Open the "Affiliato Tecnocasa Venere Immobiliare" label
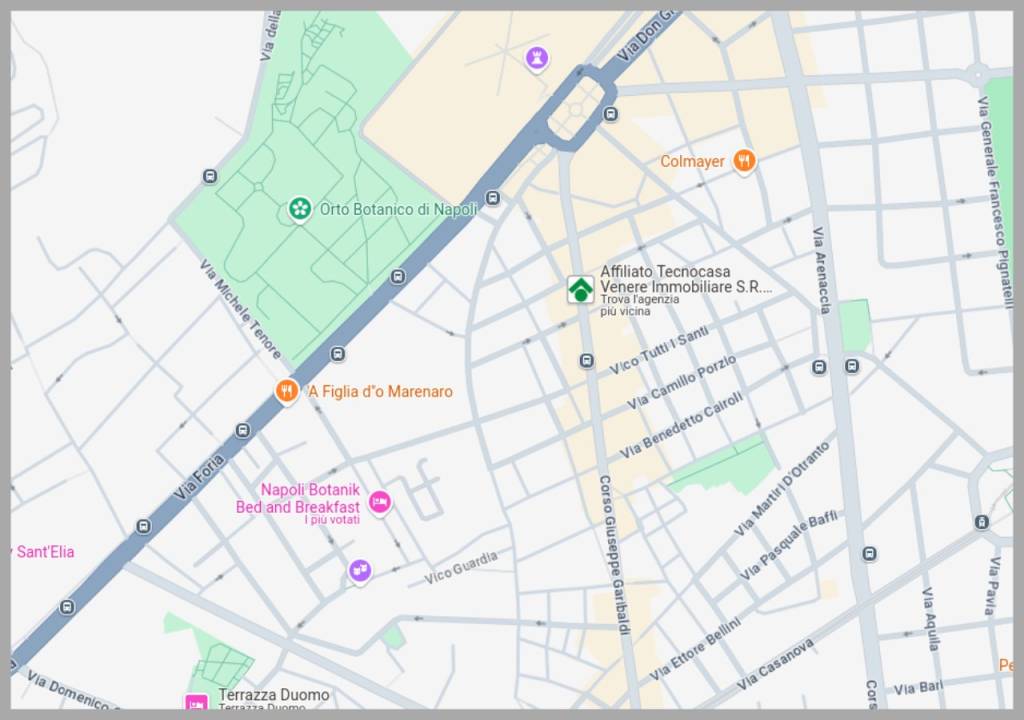Screen dimensions: 1024x720 686,279
